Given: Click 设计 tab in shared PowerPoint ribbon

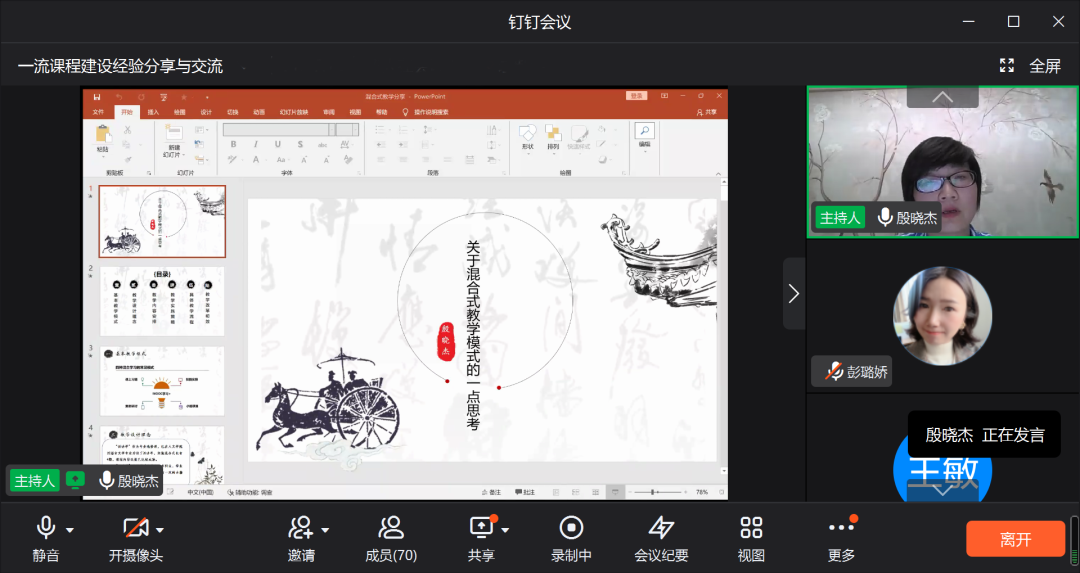Looking at the screenshot, I should click(206, 112).
